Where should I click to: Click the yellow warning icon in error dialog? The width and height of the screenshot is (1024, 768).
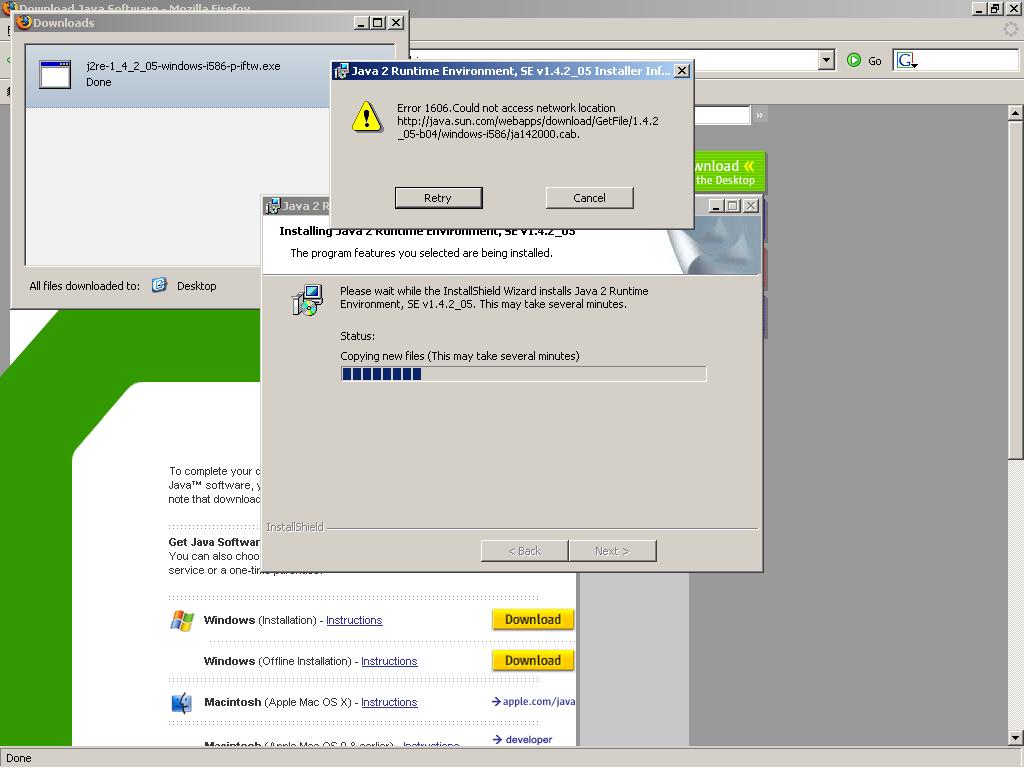point(366,116)
